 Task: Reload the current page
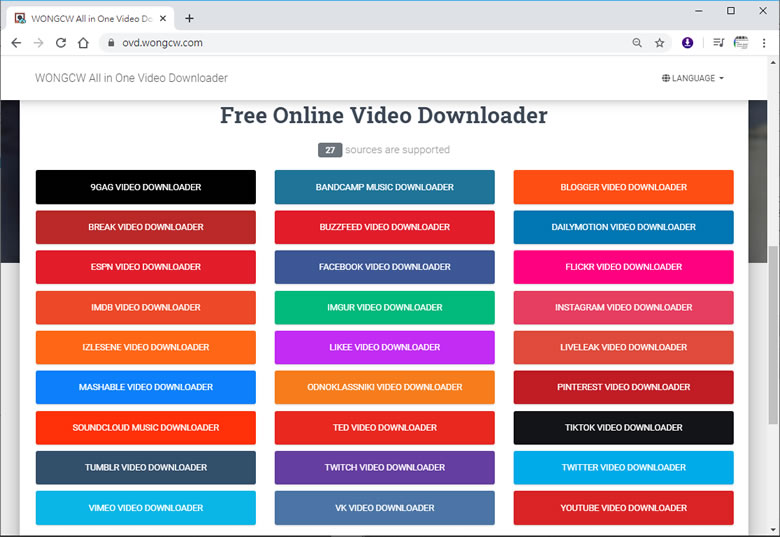61,43
